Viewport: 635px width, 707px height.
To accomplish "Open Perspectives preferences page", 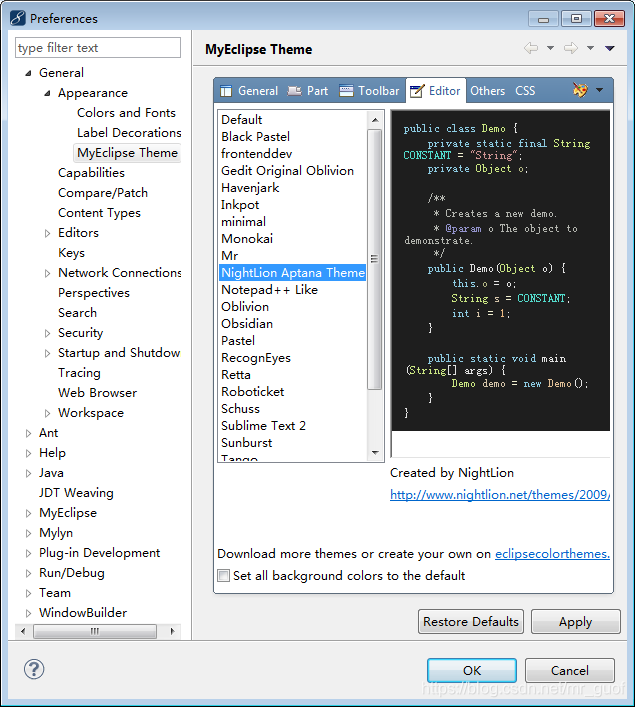I will coord(94,293).
